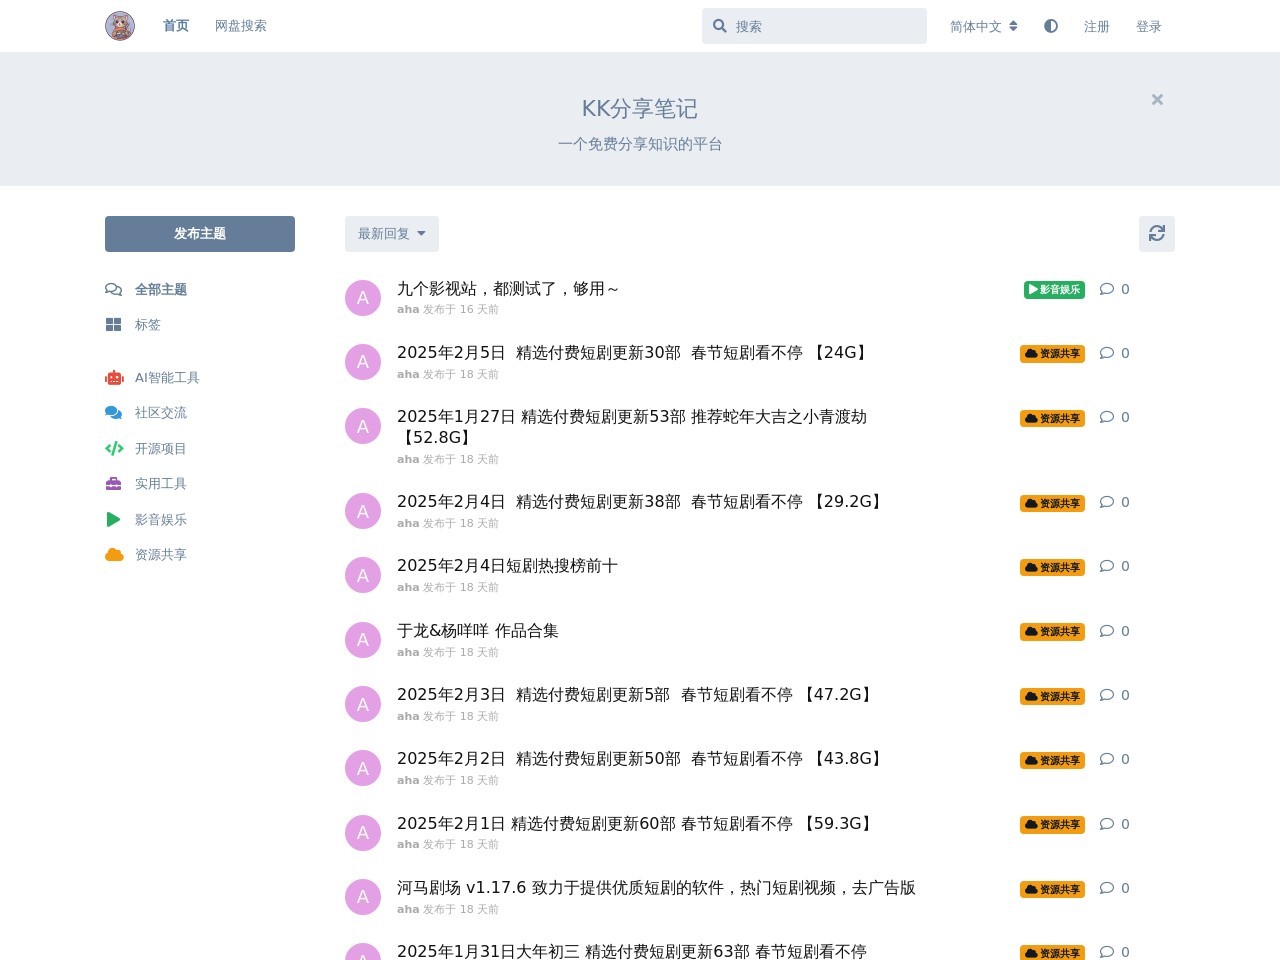Open post 2025年2月4日短剧热搜榜前十
Viewport: 1280px width, 960px height.
click(507, 566)
